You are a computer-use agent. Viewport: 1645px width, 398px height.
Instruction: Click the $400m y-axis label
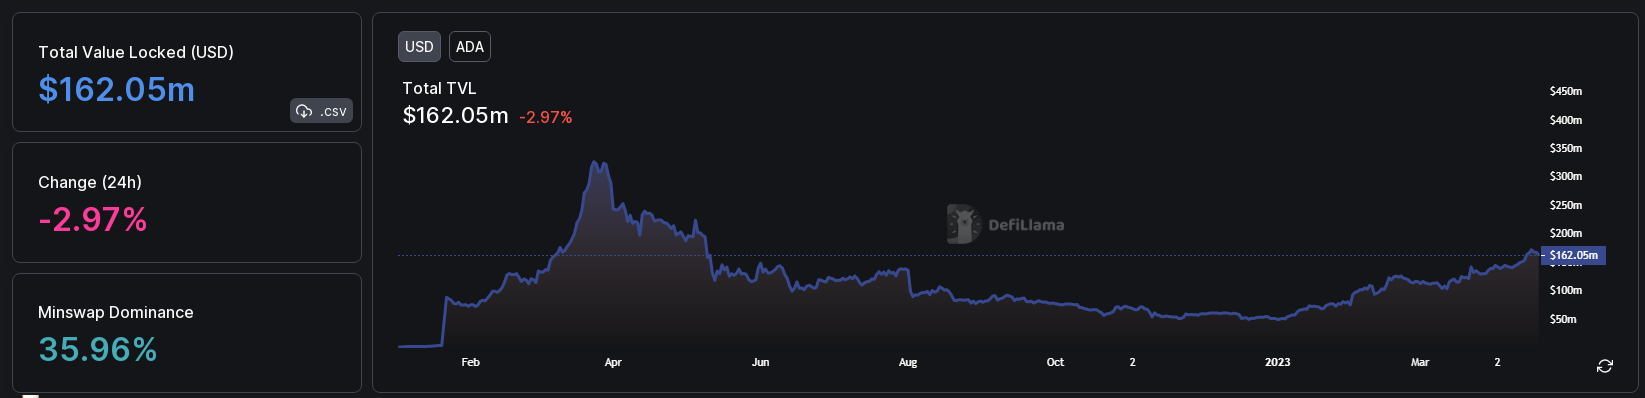1566,120
